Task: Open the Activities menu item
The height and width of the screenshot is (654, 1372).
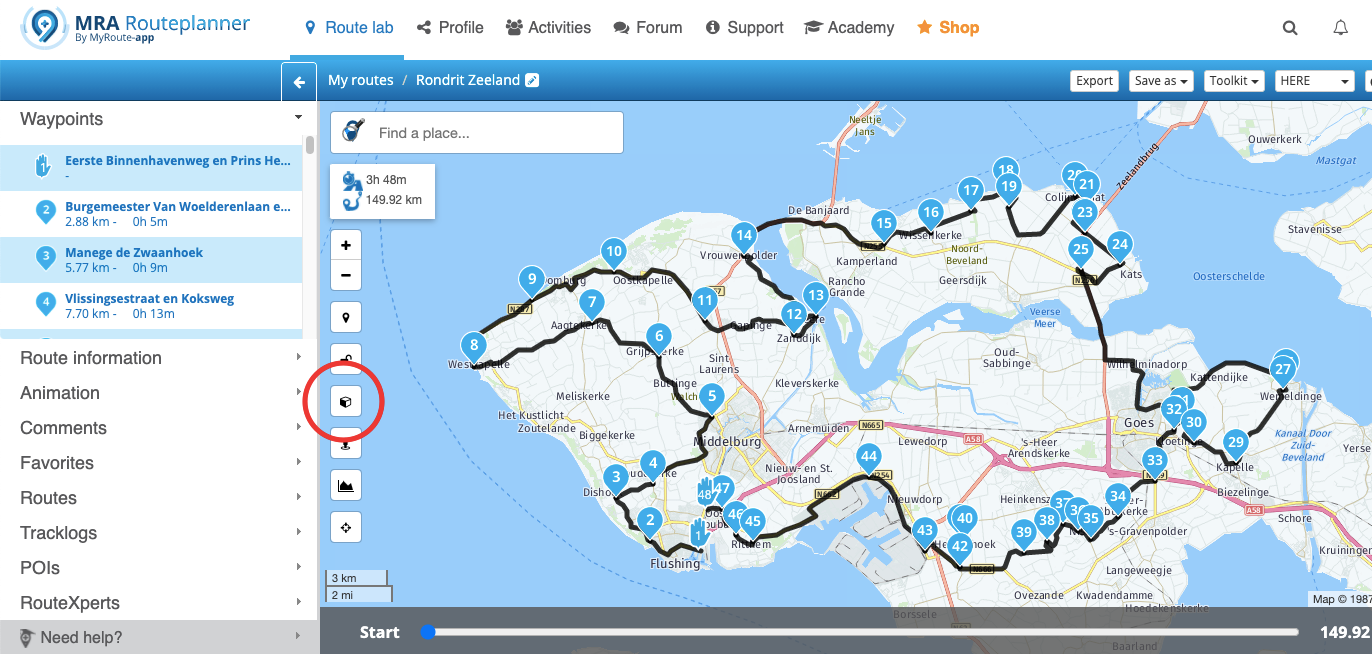Action: coord(548,28)
